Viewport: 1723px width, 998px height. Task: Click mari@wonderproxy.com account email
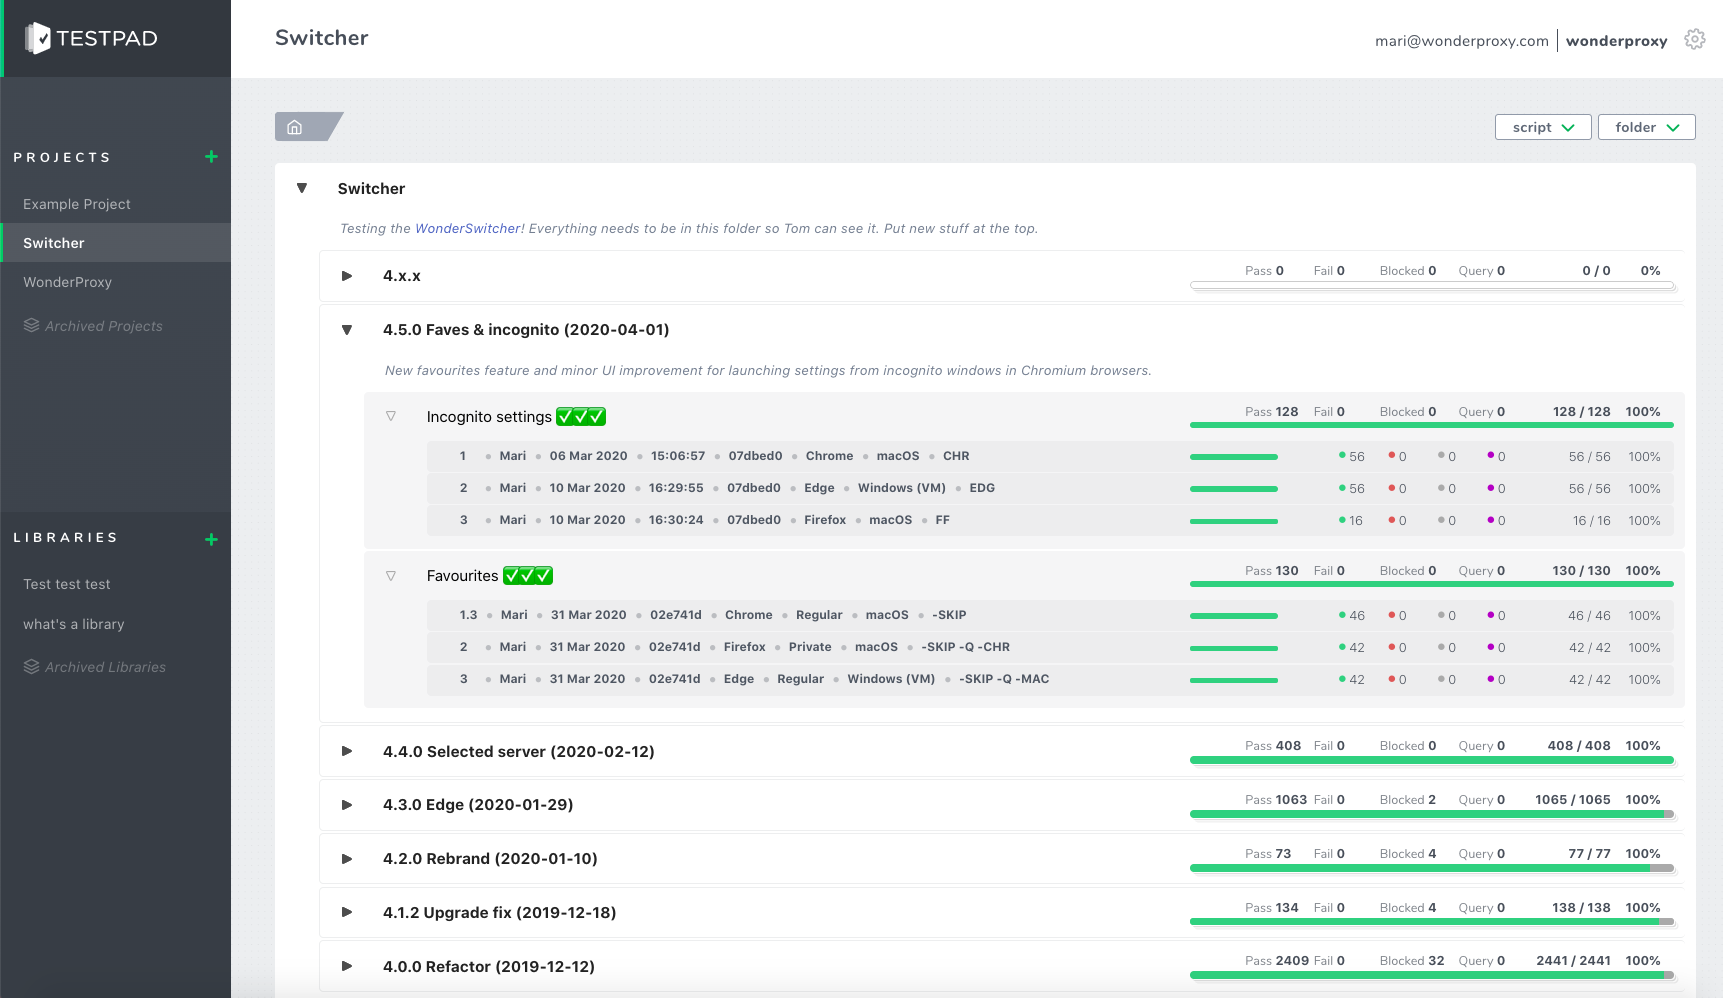1461,41
